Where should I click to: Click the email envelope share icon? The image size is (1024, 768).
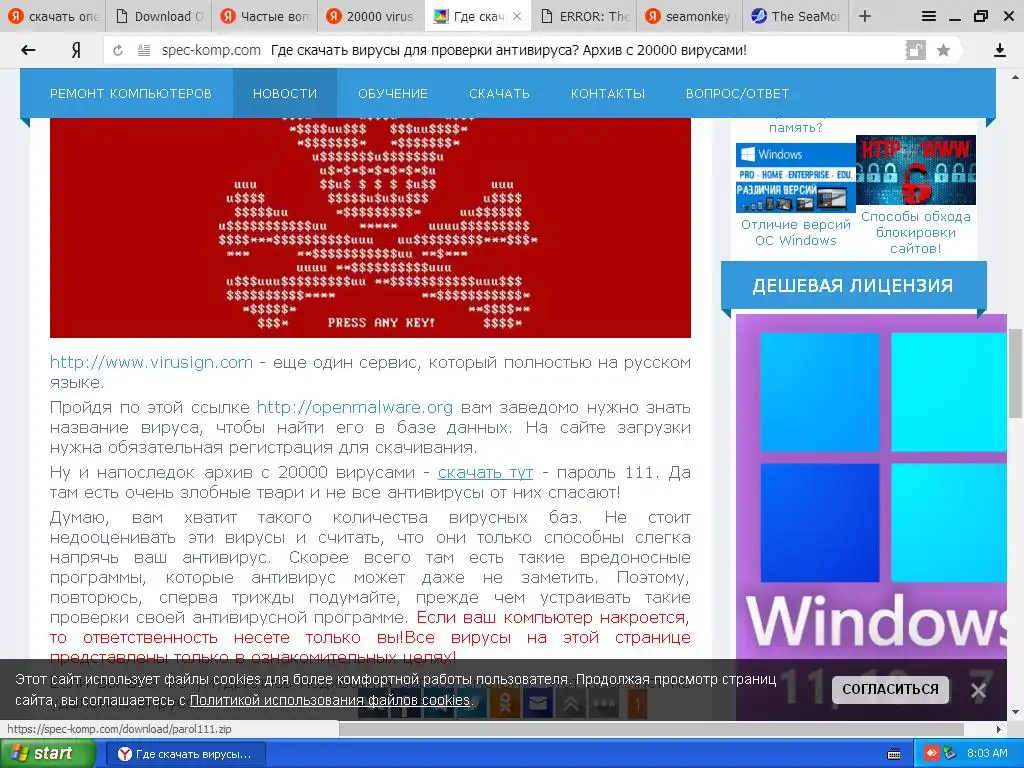(538, 703)
